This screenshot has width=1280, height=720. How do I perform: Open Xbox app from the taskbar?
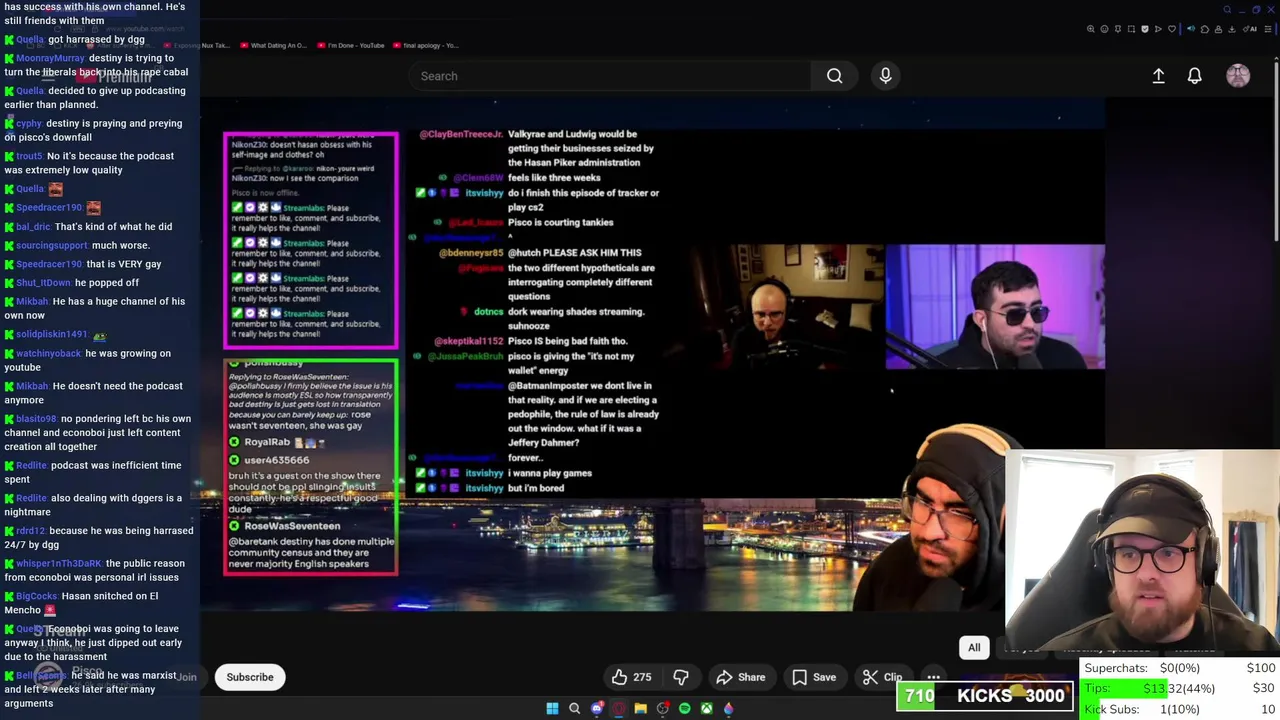pos(706,709)
